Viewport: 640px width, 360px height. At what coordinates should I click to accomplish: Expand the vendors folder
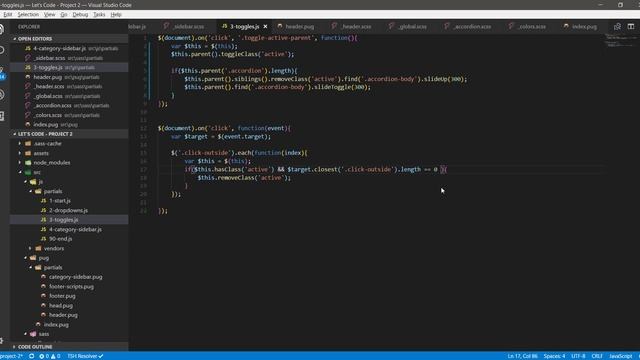coord(53,248)
